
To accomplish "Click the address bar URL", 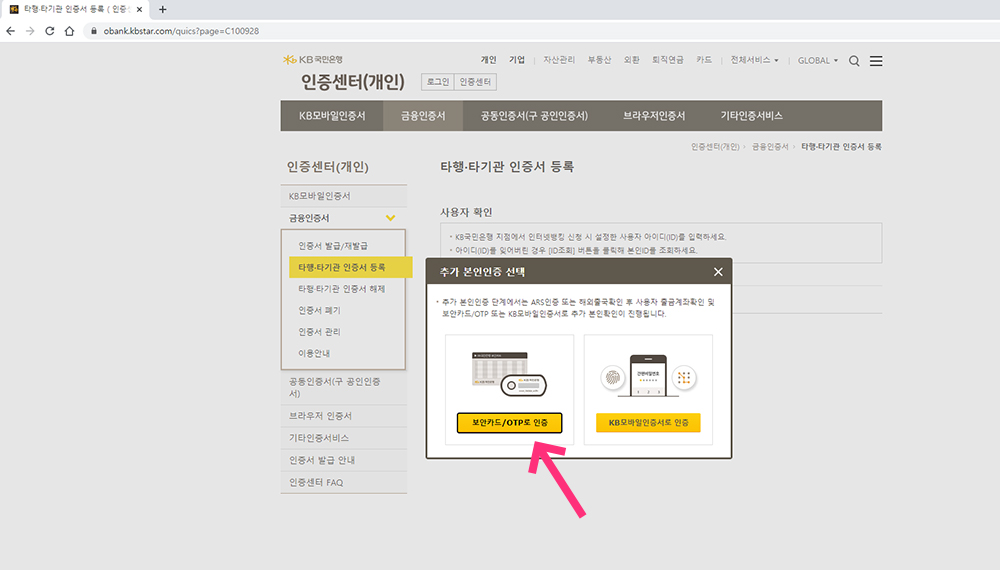I will coord(181,31).
